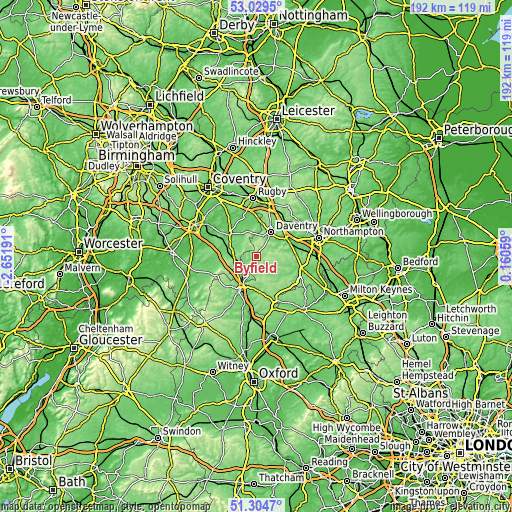Click the Maidenhead label text

[x=352, y=439]
